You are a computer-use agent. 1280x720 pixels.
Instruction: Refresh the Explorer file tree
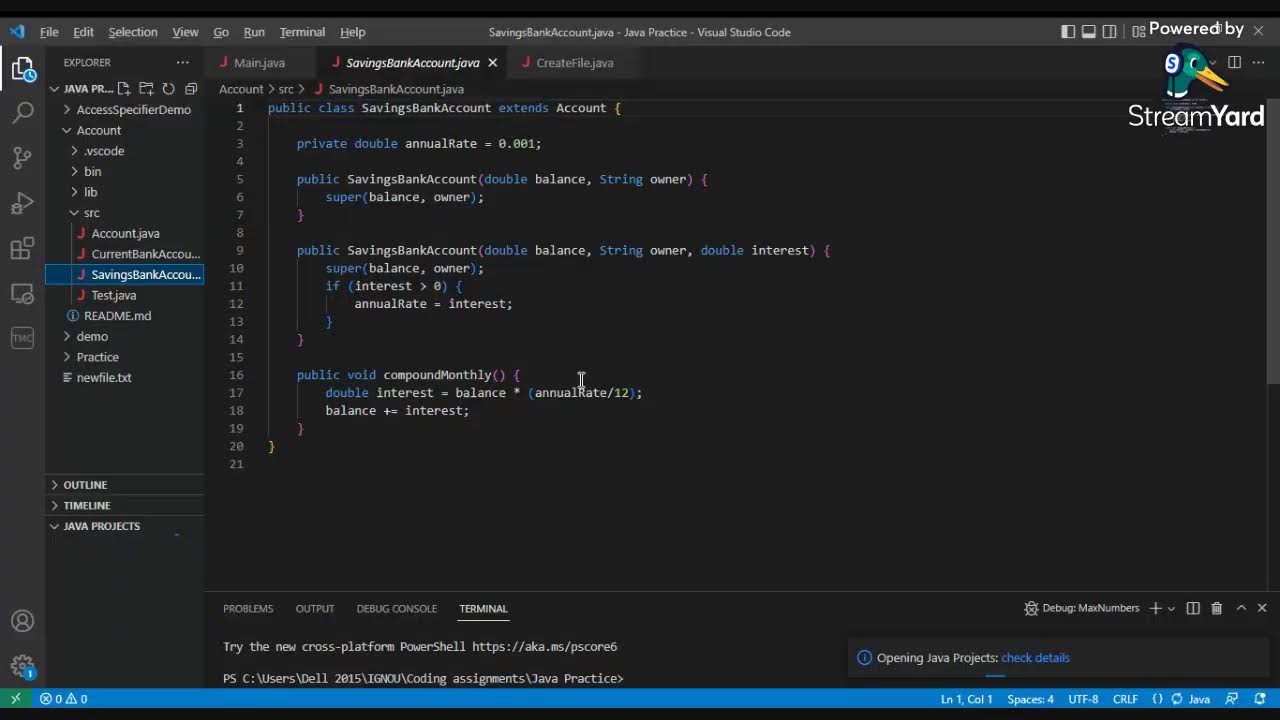[168, 89]
